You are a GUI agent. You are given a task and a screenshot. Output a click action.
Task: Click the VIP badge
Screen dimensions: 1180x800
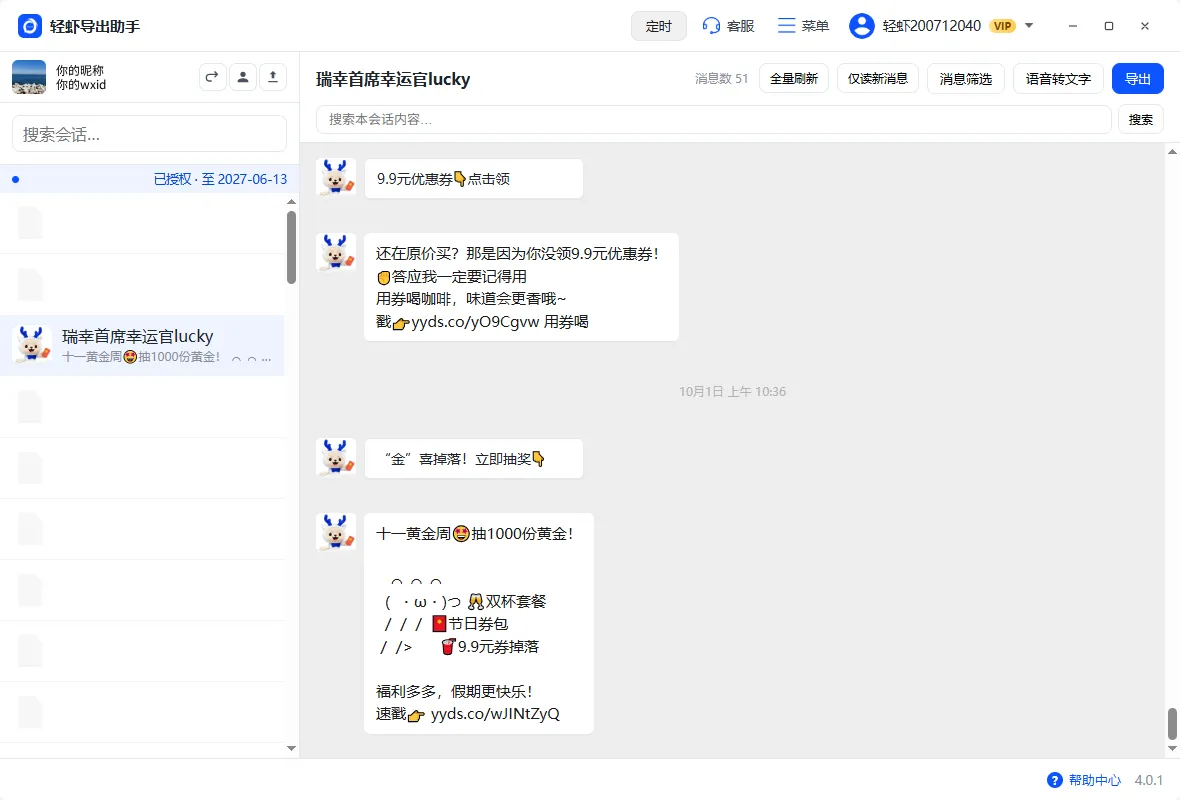[1002, 26]
